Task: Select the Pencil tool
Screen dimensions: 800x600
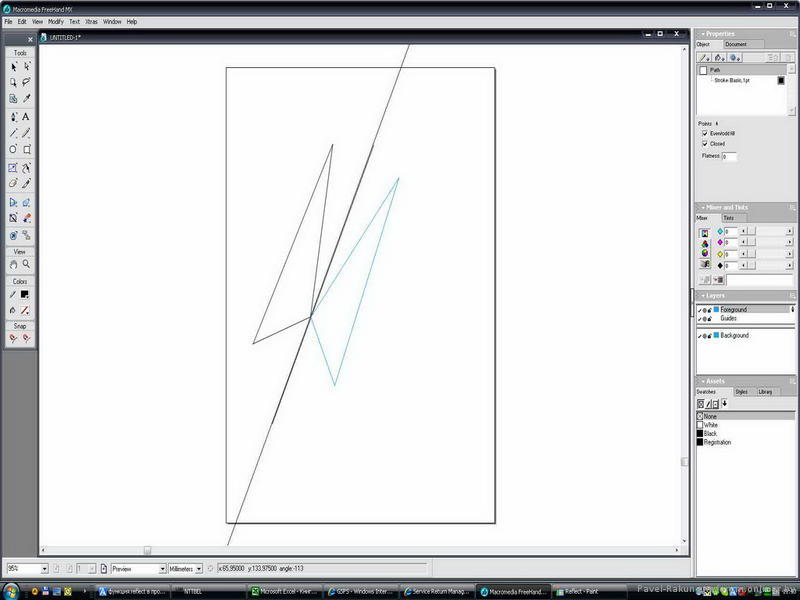Action: point(27,133)
